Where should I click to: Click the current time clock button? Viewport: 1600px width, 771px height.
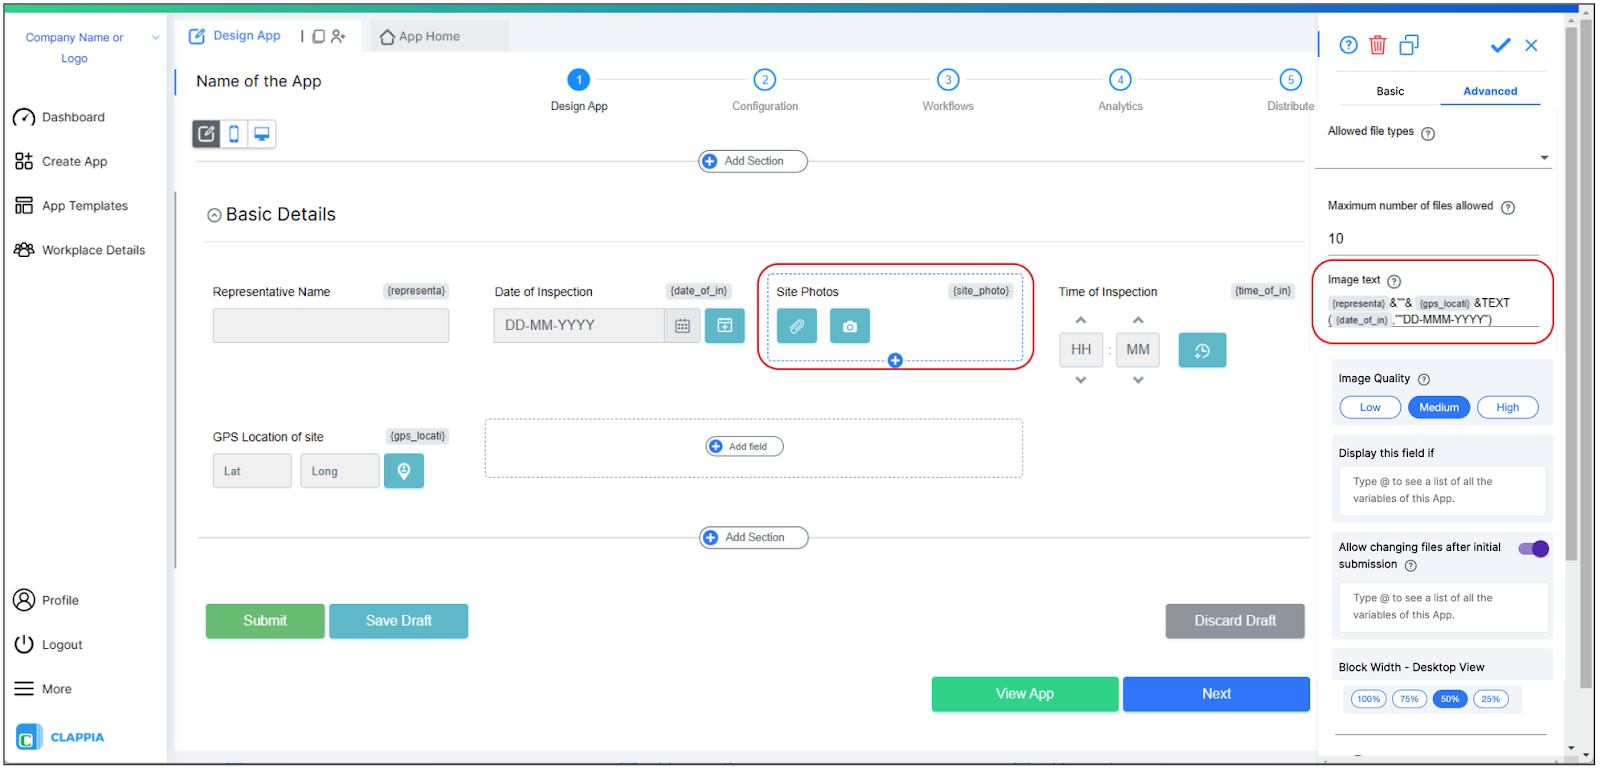click(1202, 350)
